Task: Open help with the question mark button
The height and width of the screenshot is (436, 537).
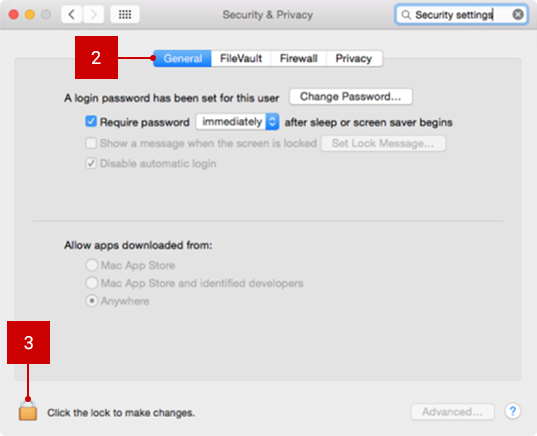Action: tap(512, 411)
